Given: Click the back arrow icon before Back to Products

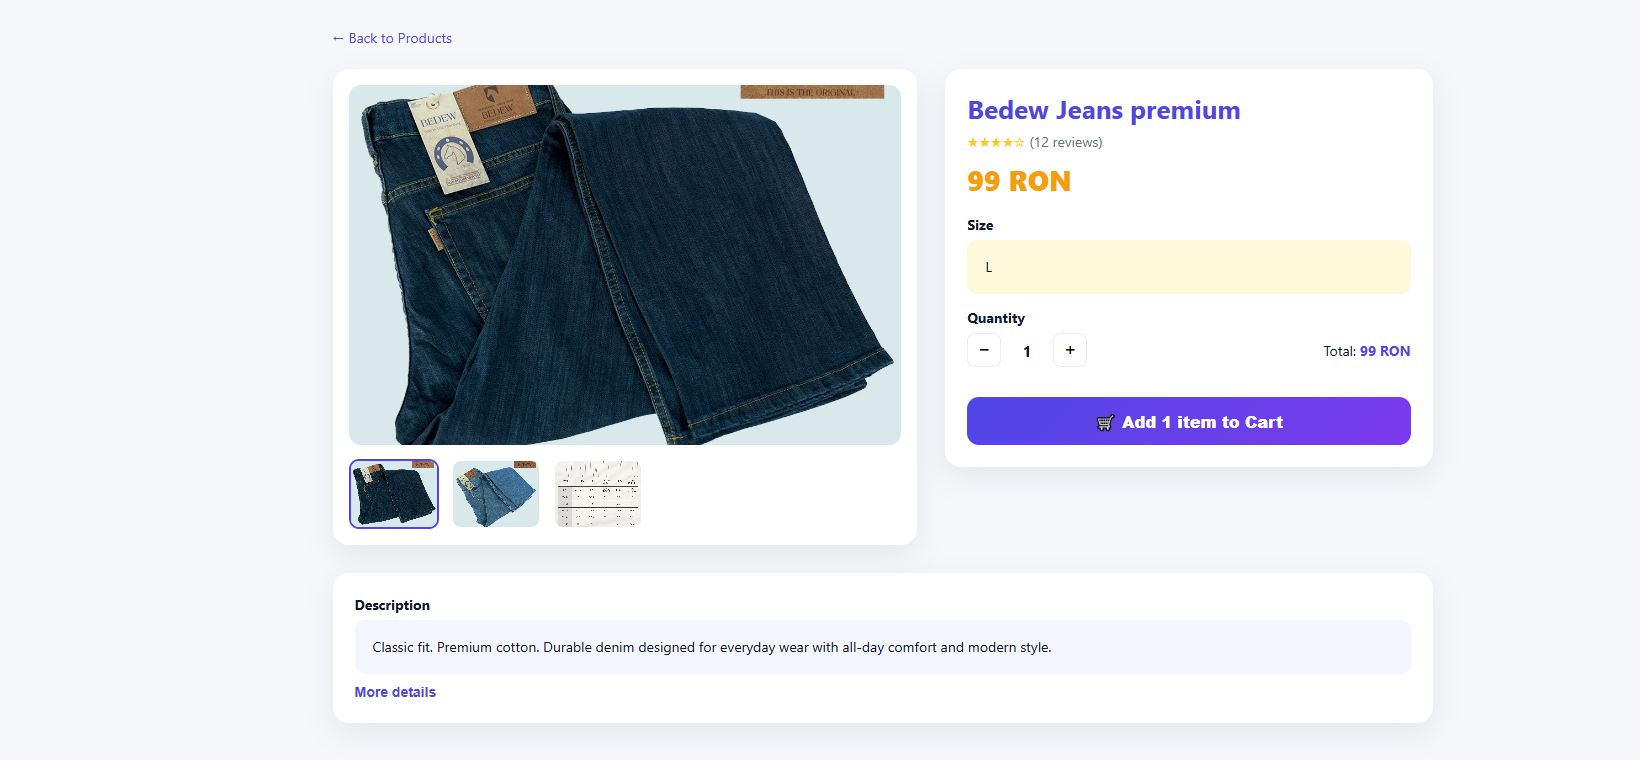Looking at the screenshot, I should (338, 38).
